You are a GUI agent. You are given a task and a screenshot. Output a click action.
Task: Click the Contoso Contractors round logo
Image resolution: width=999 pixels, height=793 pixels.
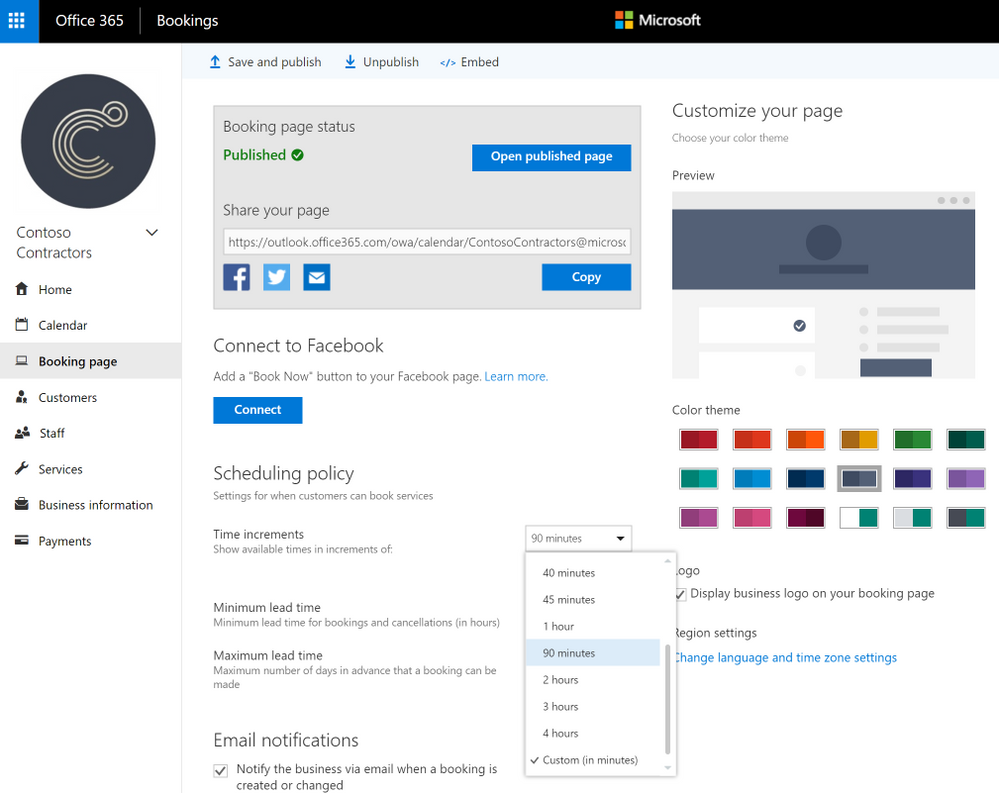coord(88,141)
